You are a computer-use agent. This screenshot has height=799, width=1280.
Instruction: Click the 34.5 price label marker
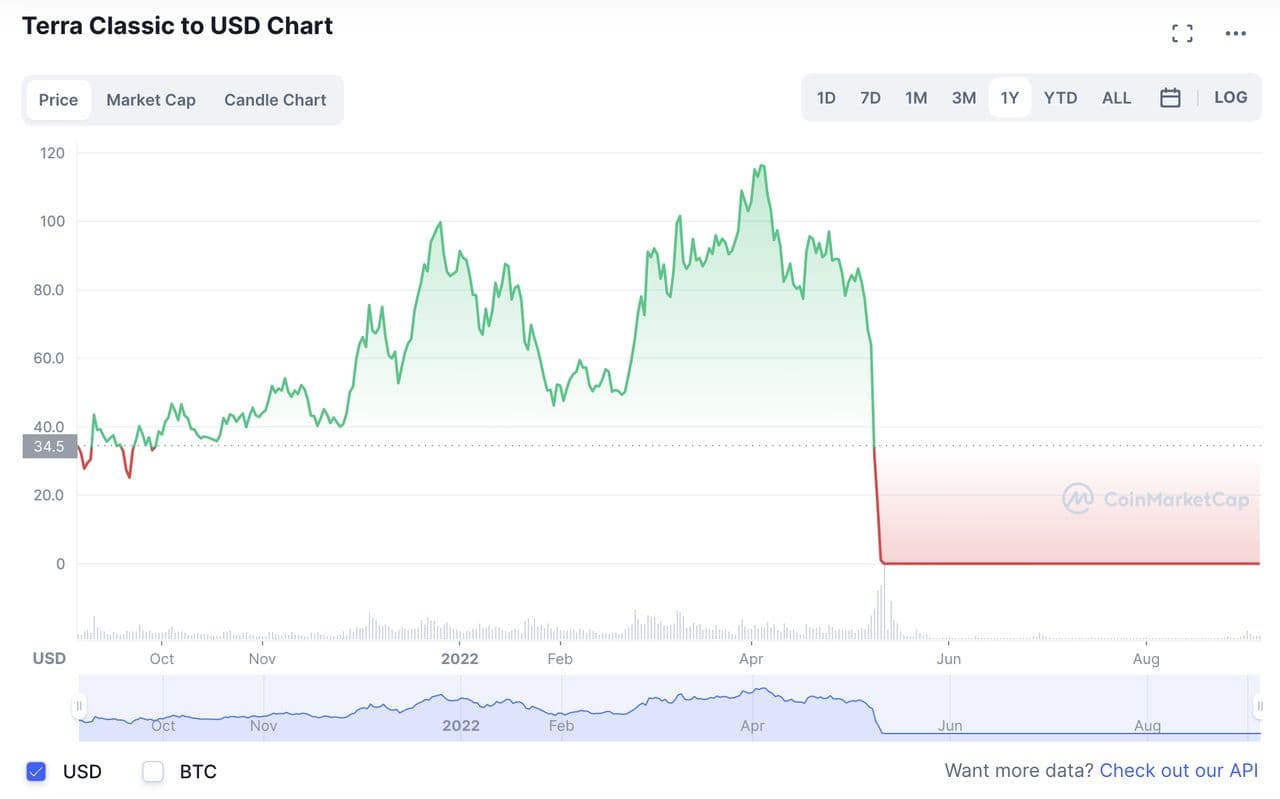tap(49, 446)
